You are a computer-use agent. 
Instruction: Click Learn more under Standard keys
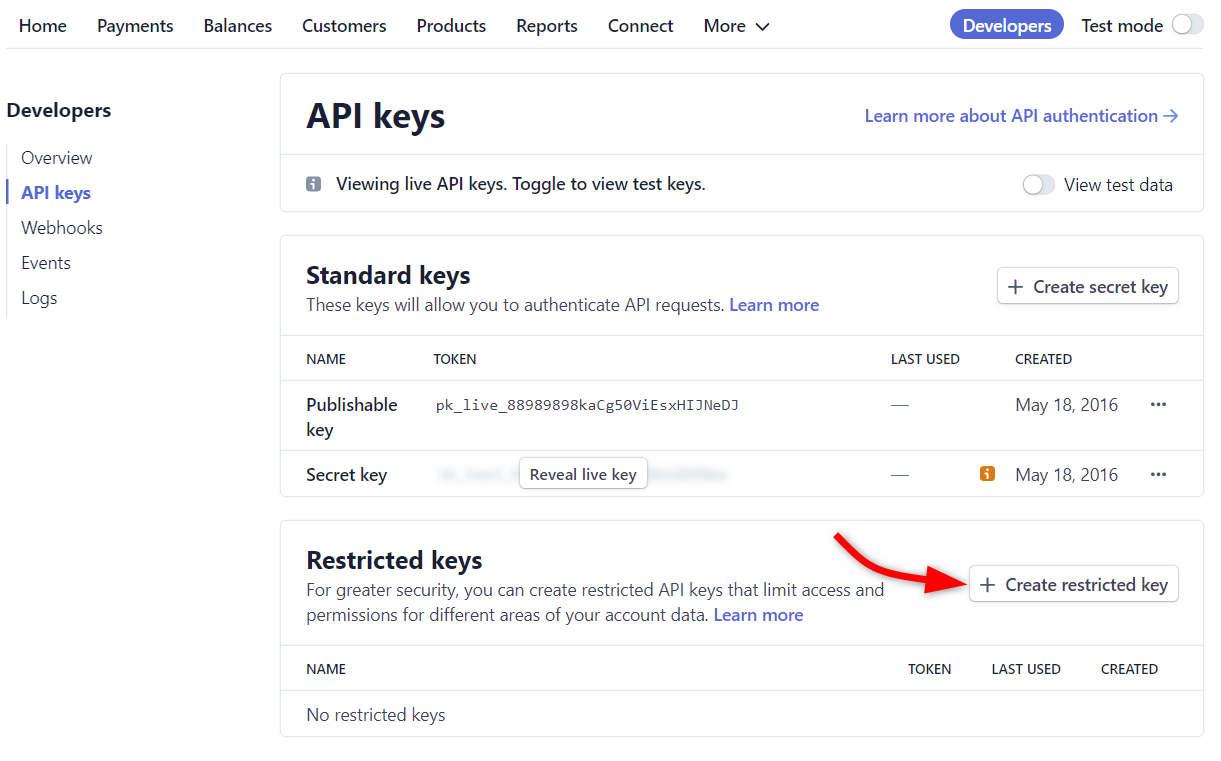pos(774,305)
